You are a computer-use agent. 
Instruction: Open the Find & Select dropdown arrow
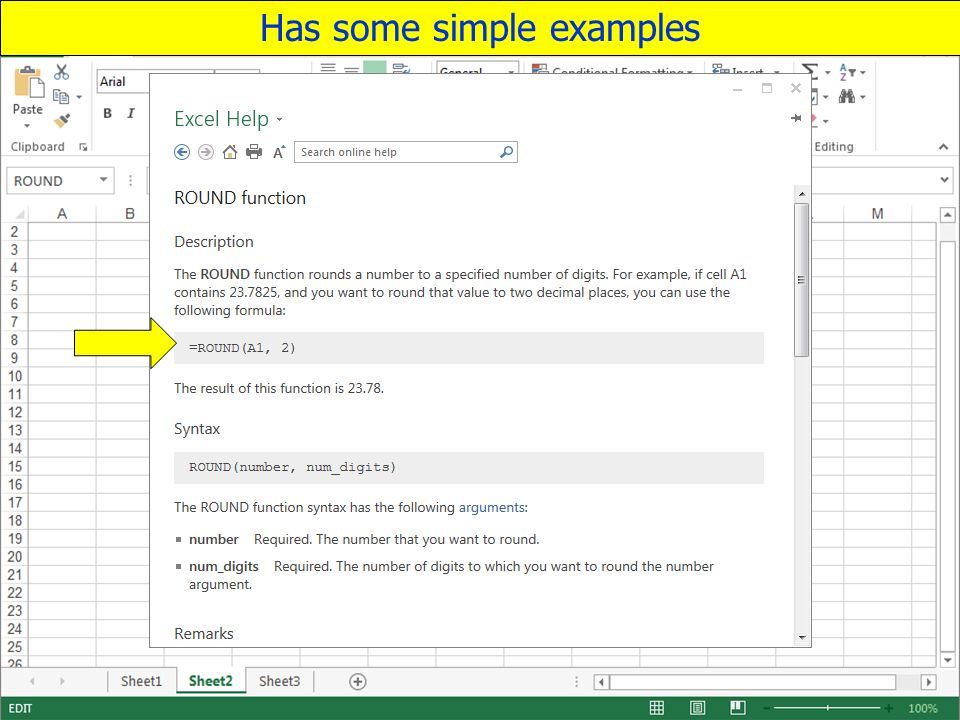[x=863, y=97]
